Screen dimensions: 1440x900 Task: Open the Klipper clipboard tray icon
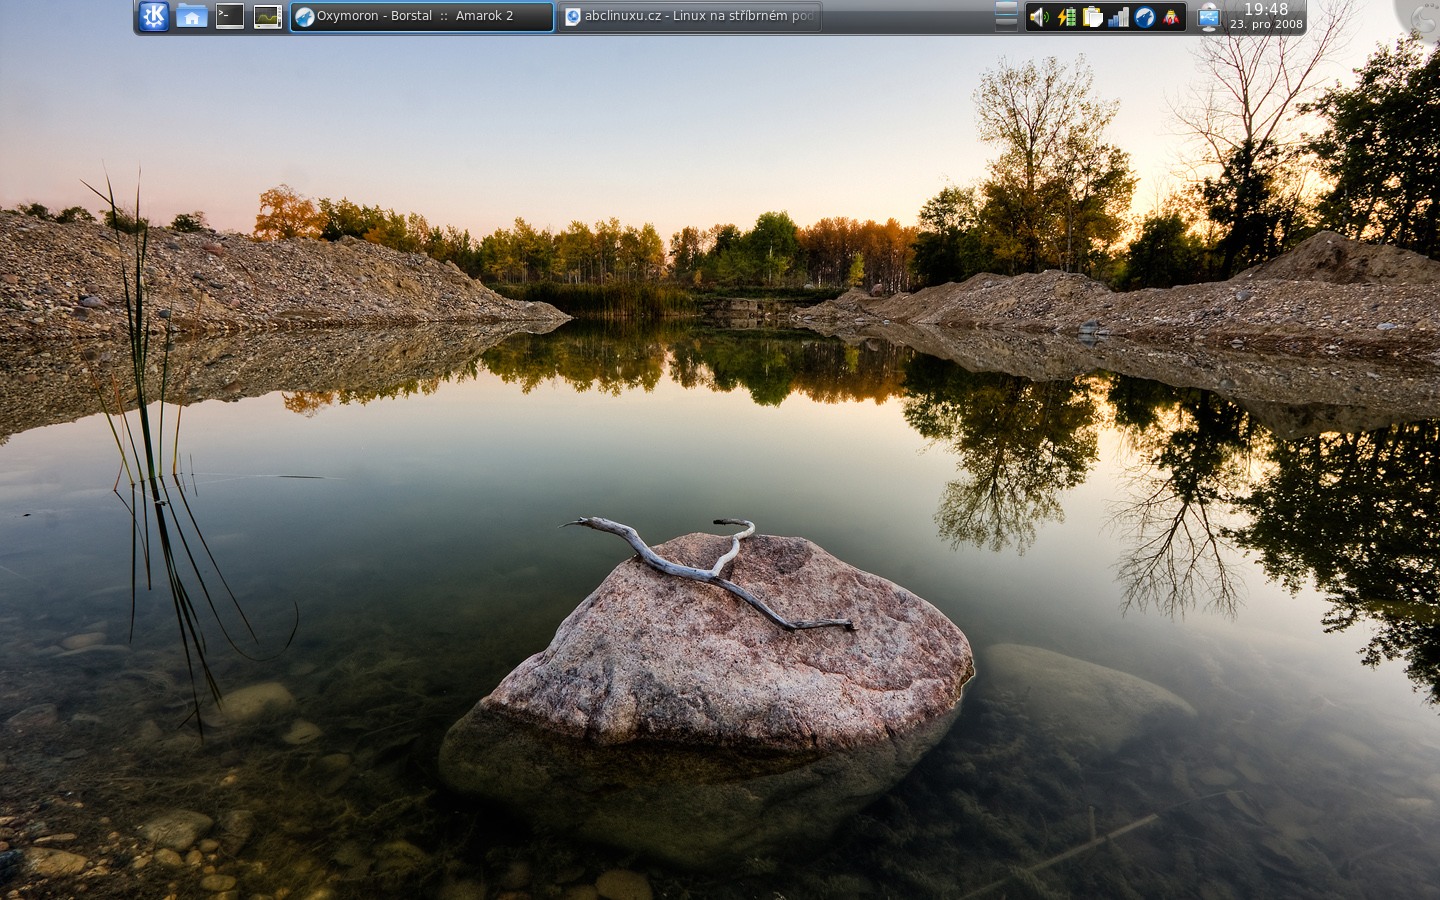pos(1092,17)
